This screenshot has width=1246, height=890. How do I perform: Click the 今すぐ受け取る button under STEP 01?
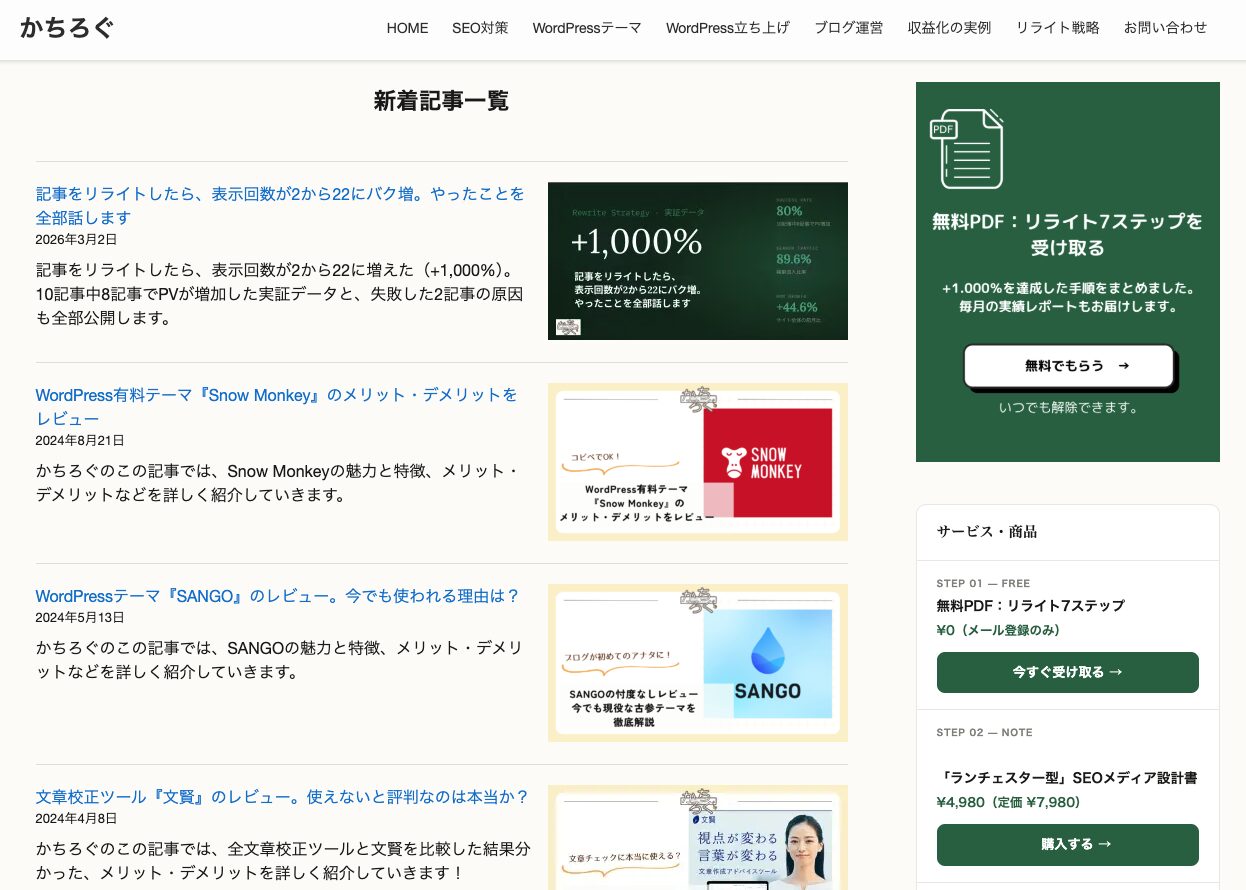click(x=1067, y=672)
